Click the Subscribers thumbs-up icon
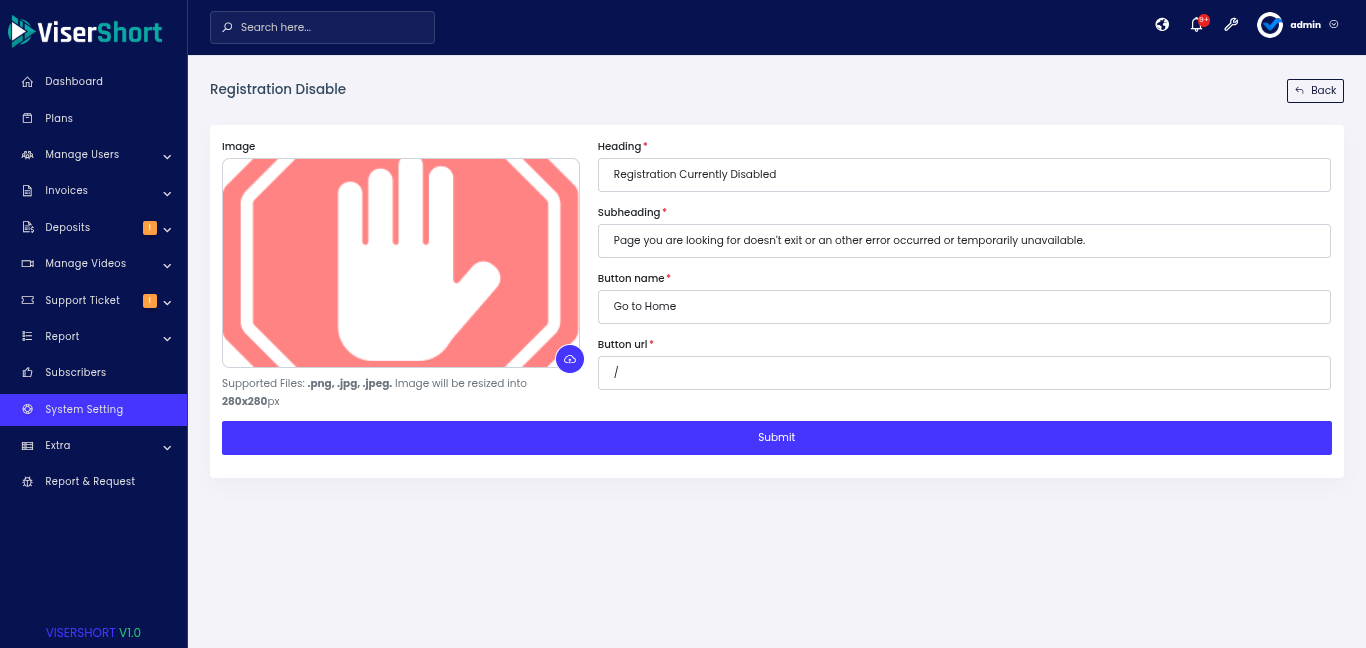 28,373
